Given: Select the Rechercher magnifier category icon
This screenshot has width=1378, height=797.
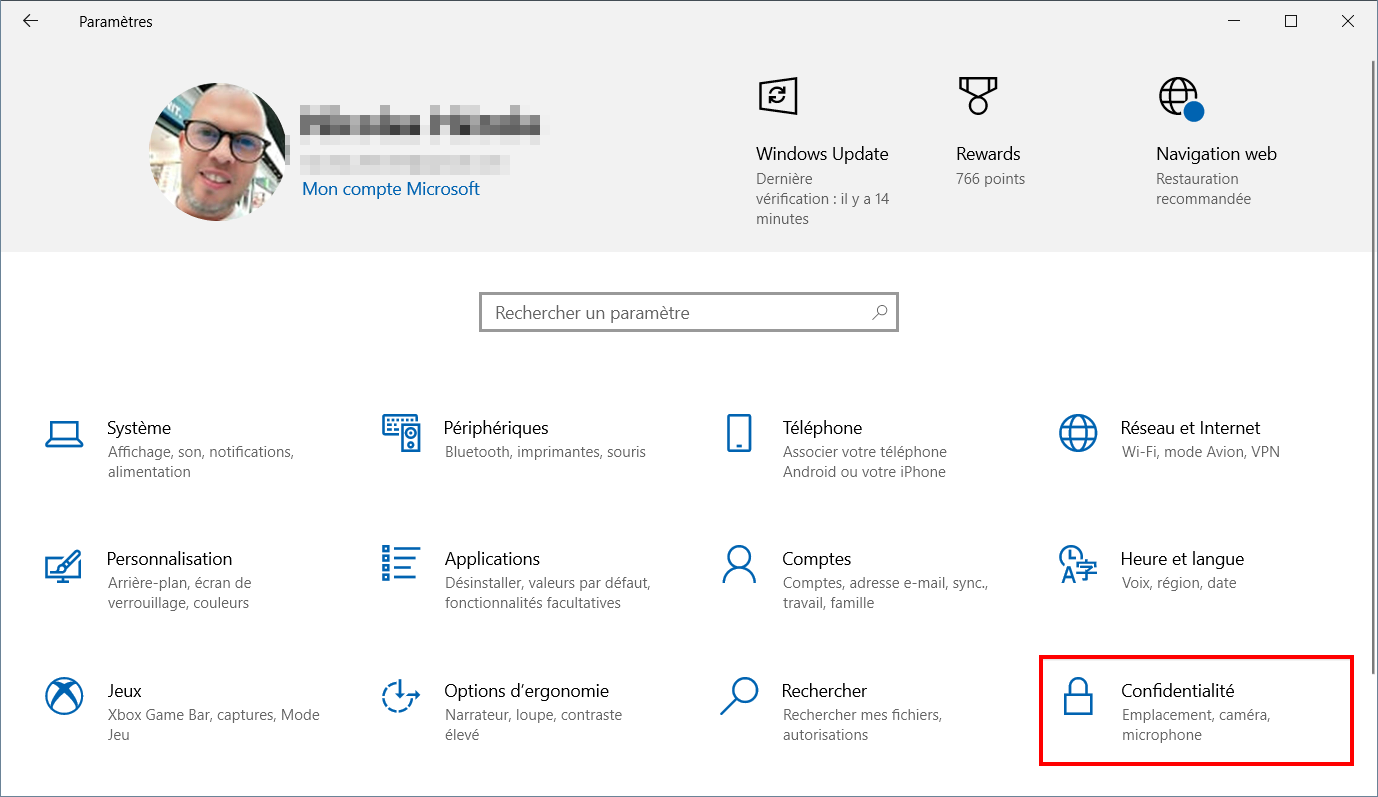Looking at the screenshot, I should (739, 696).
